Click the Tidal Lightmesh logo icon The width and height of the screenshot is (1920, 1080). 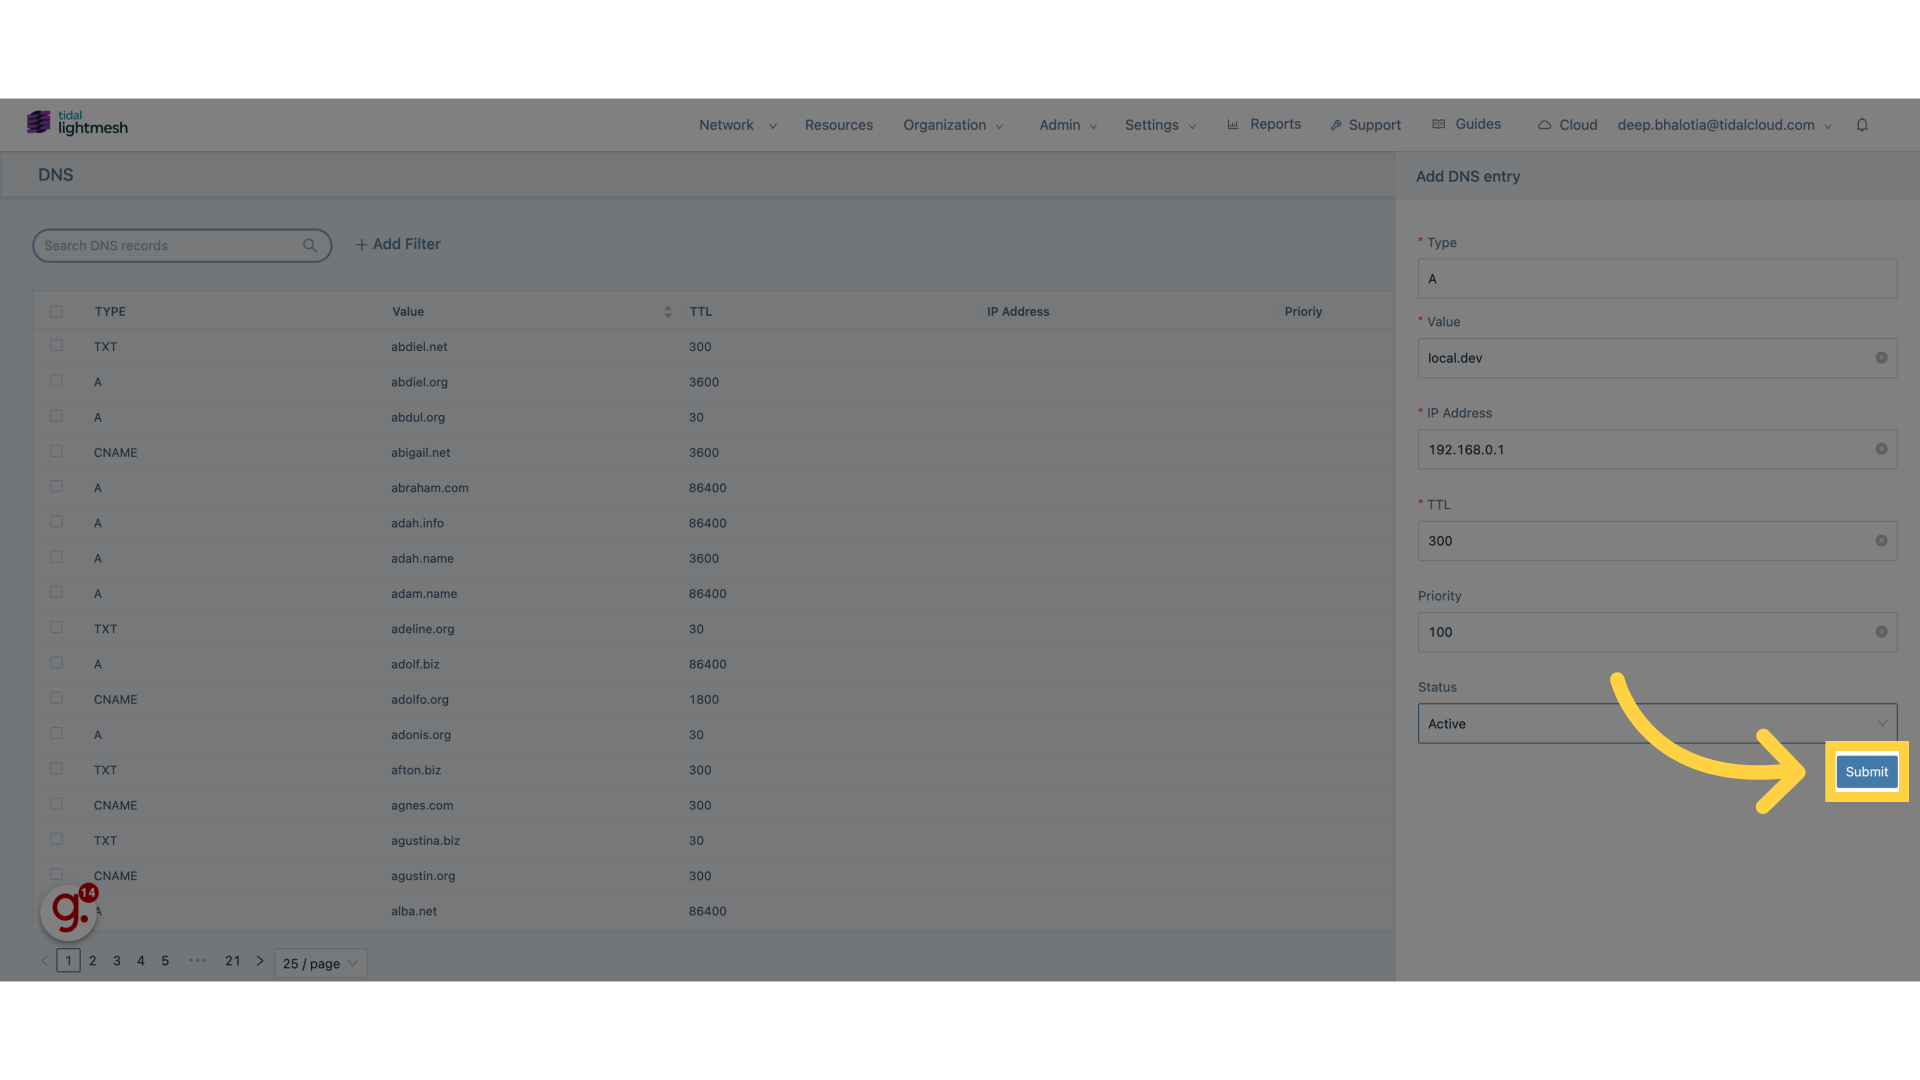[x=38, y=123]
